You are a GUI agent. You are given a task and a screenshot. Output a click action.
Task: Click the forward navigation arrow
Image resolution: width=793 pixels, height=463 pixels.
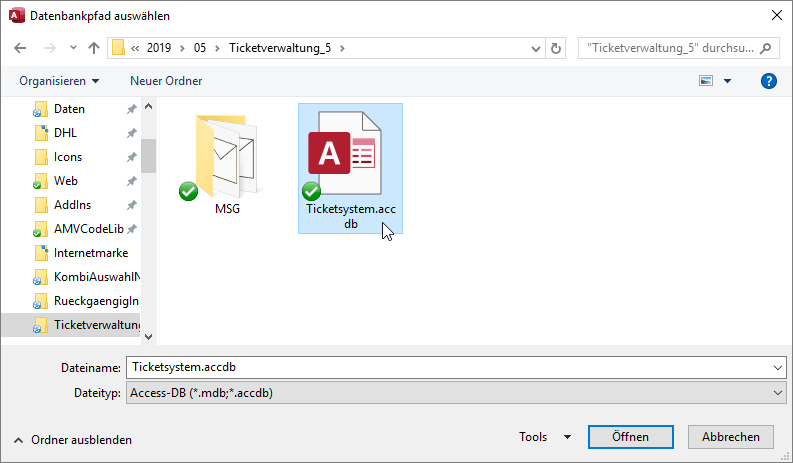[x=50, y=48]
